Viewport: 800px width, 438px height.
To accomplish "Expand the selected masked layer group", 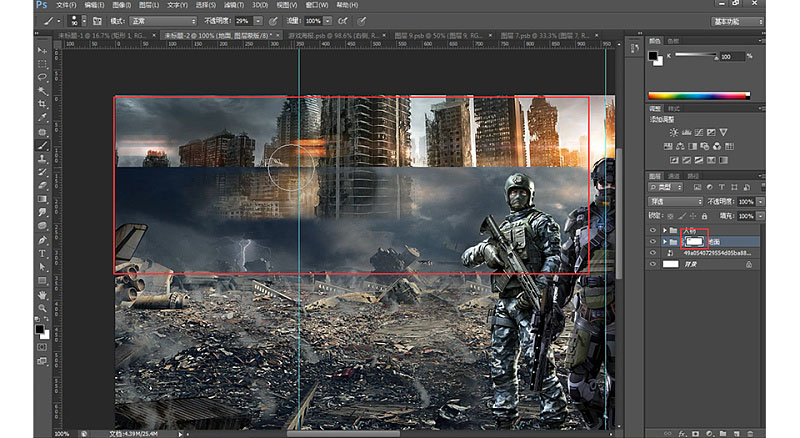I will coord(664,241).
